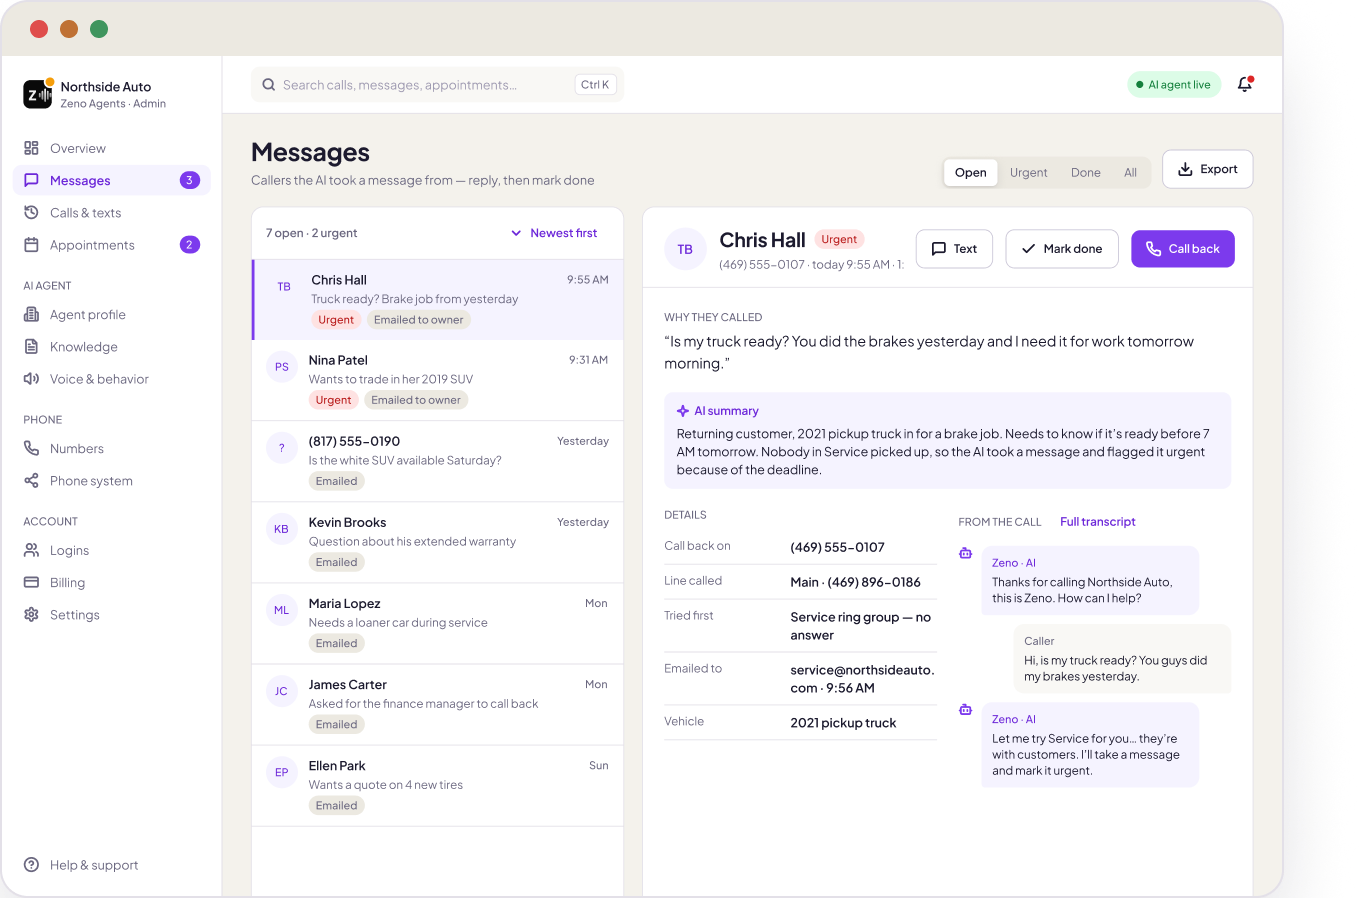Click the Agent profile icon
The height and width of the screenshot is (898, 1360).
point(31,315)
